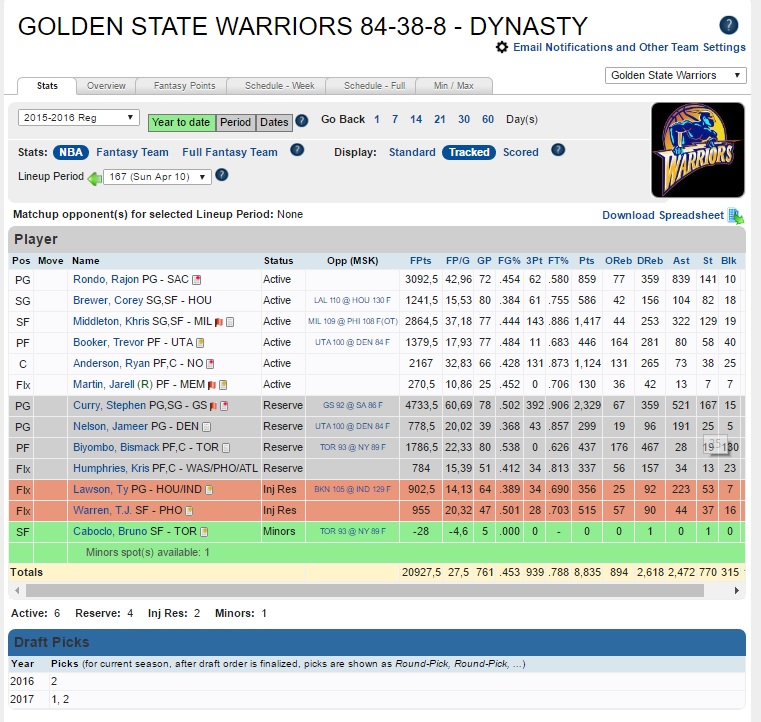Image resolution: width=761 pixels, height=722 pixels.
Task: Sort table by FG% column
Action: tap(509, 261)
